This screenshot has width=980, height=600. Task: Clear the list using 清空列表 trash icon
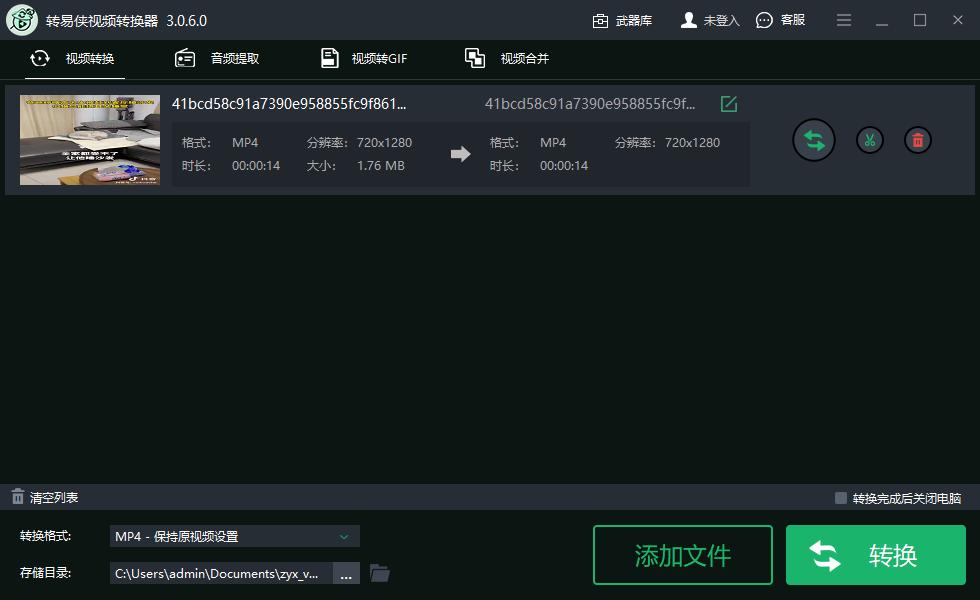[x=17, y=496]
